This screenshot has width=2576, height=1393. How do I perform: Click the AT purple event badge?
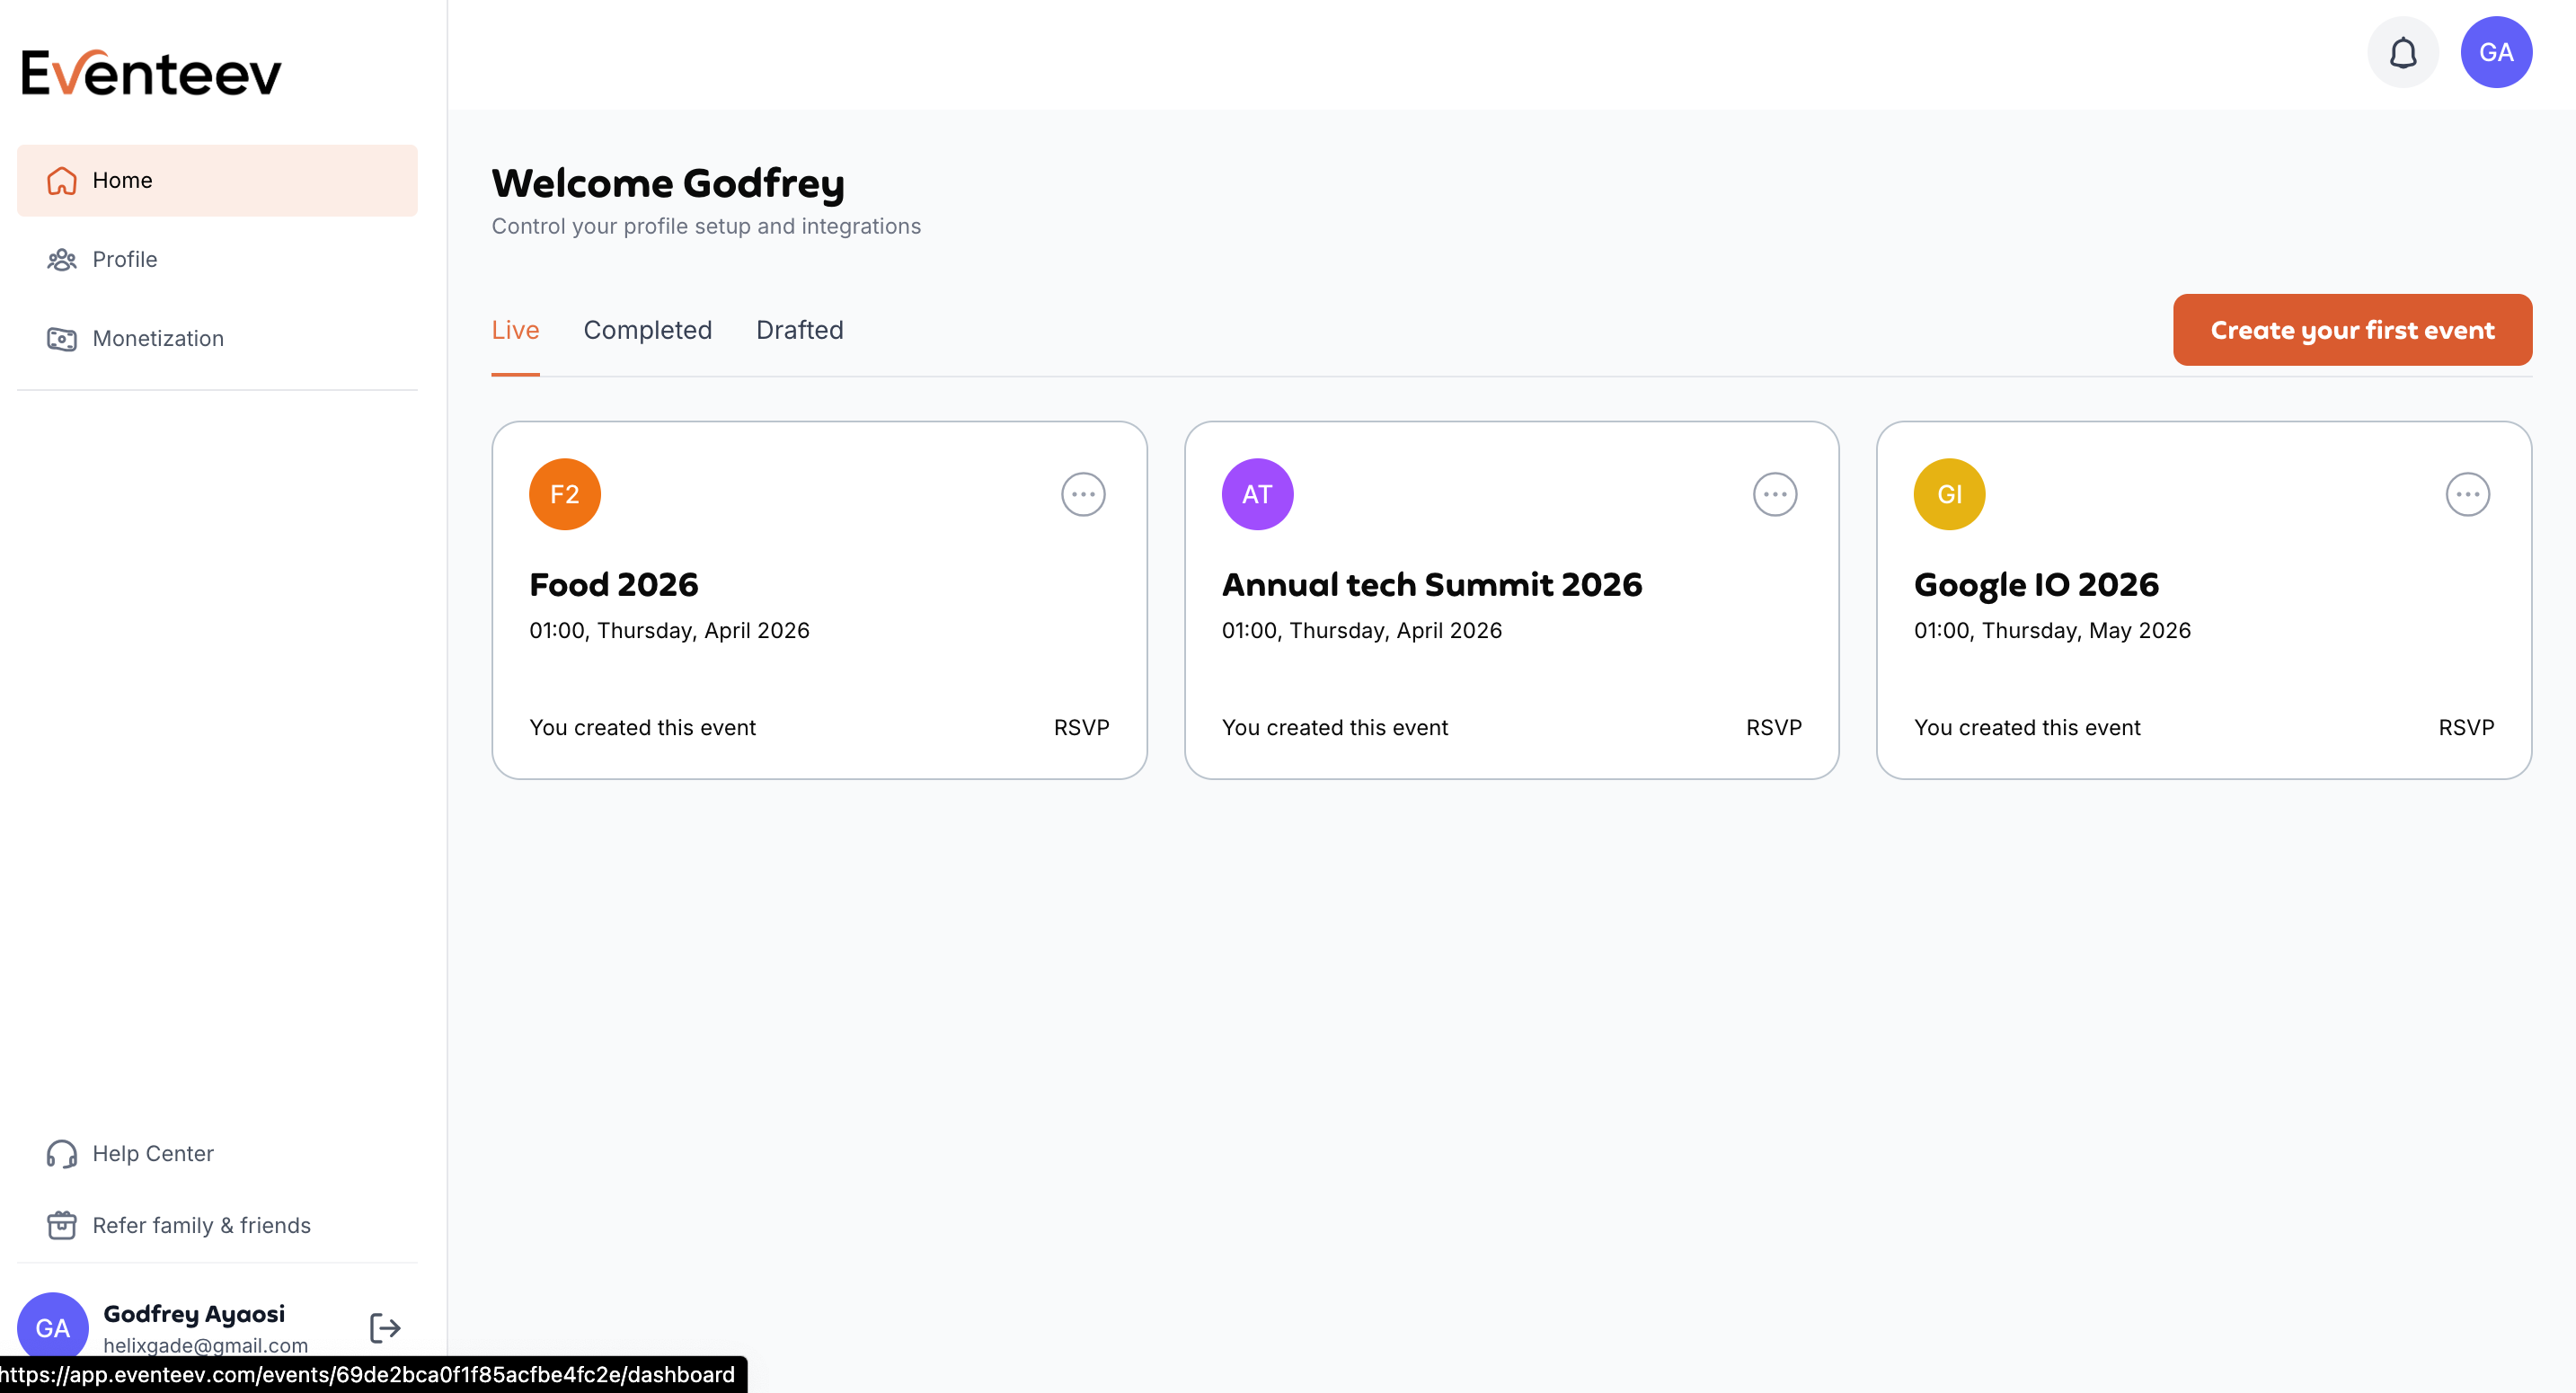tap(1256, 494)
